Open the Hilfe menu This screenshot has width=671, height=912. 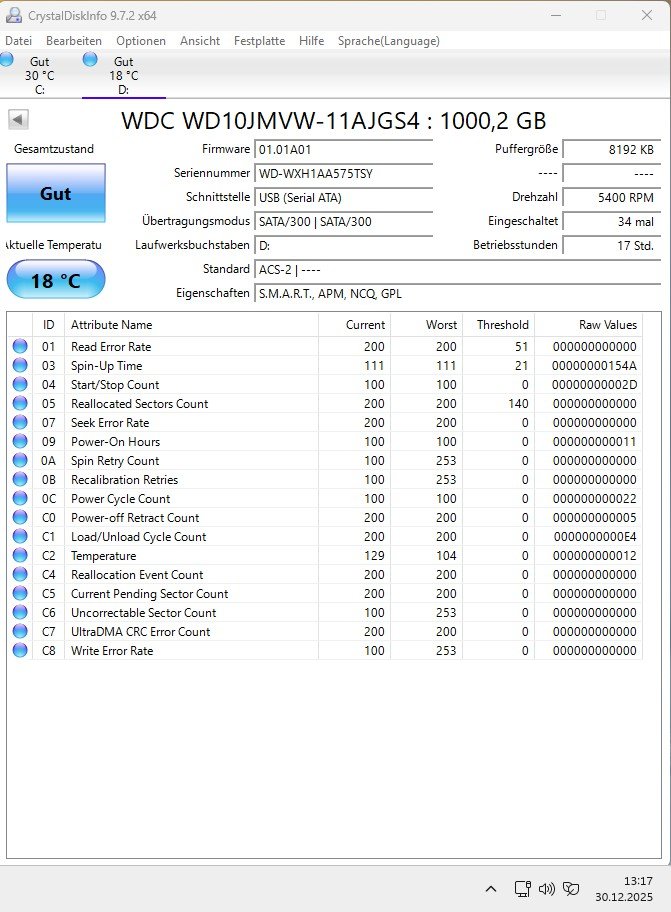312,41
